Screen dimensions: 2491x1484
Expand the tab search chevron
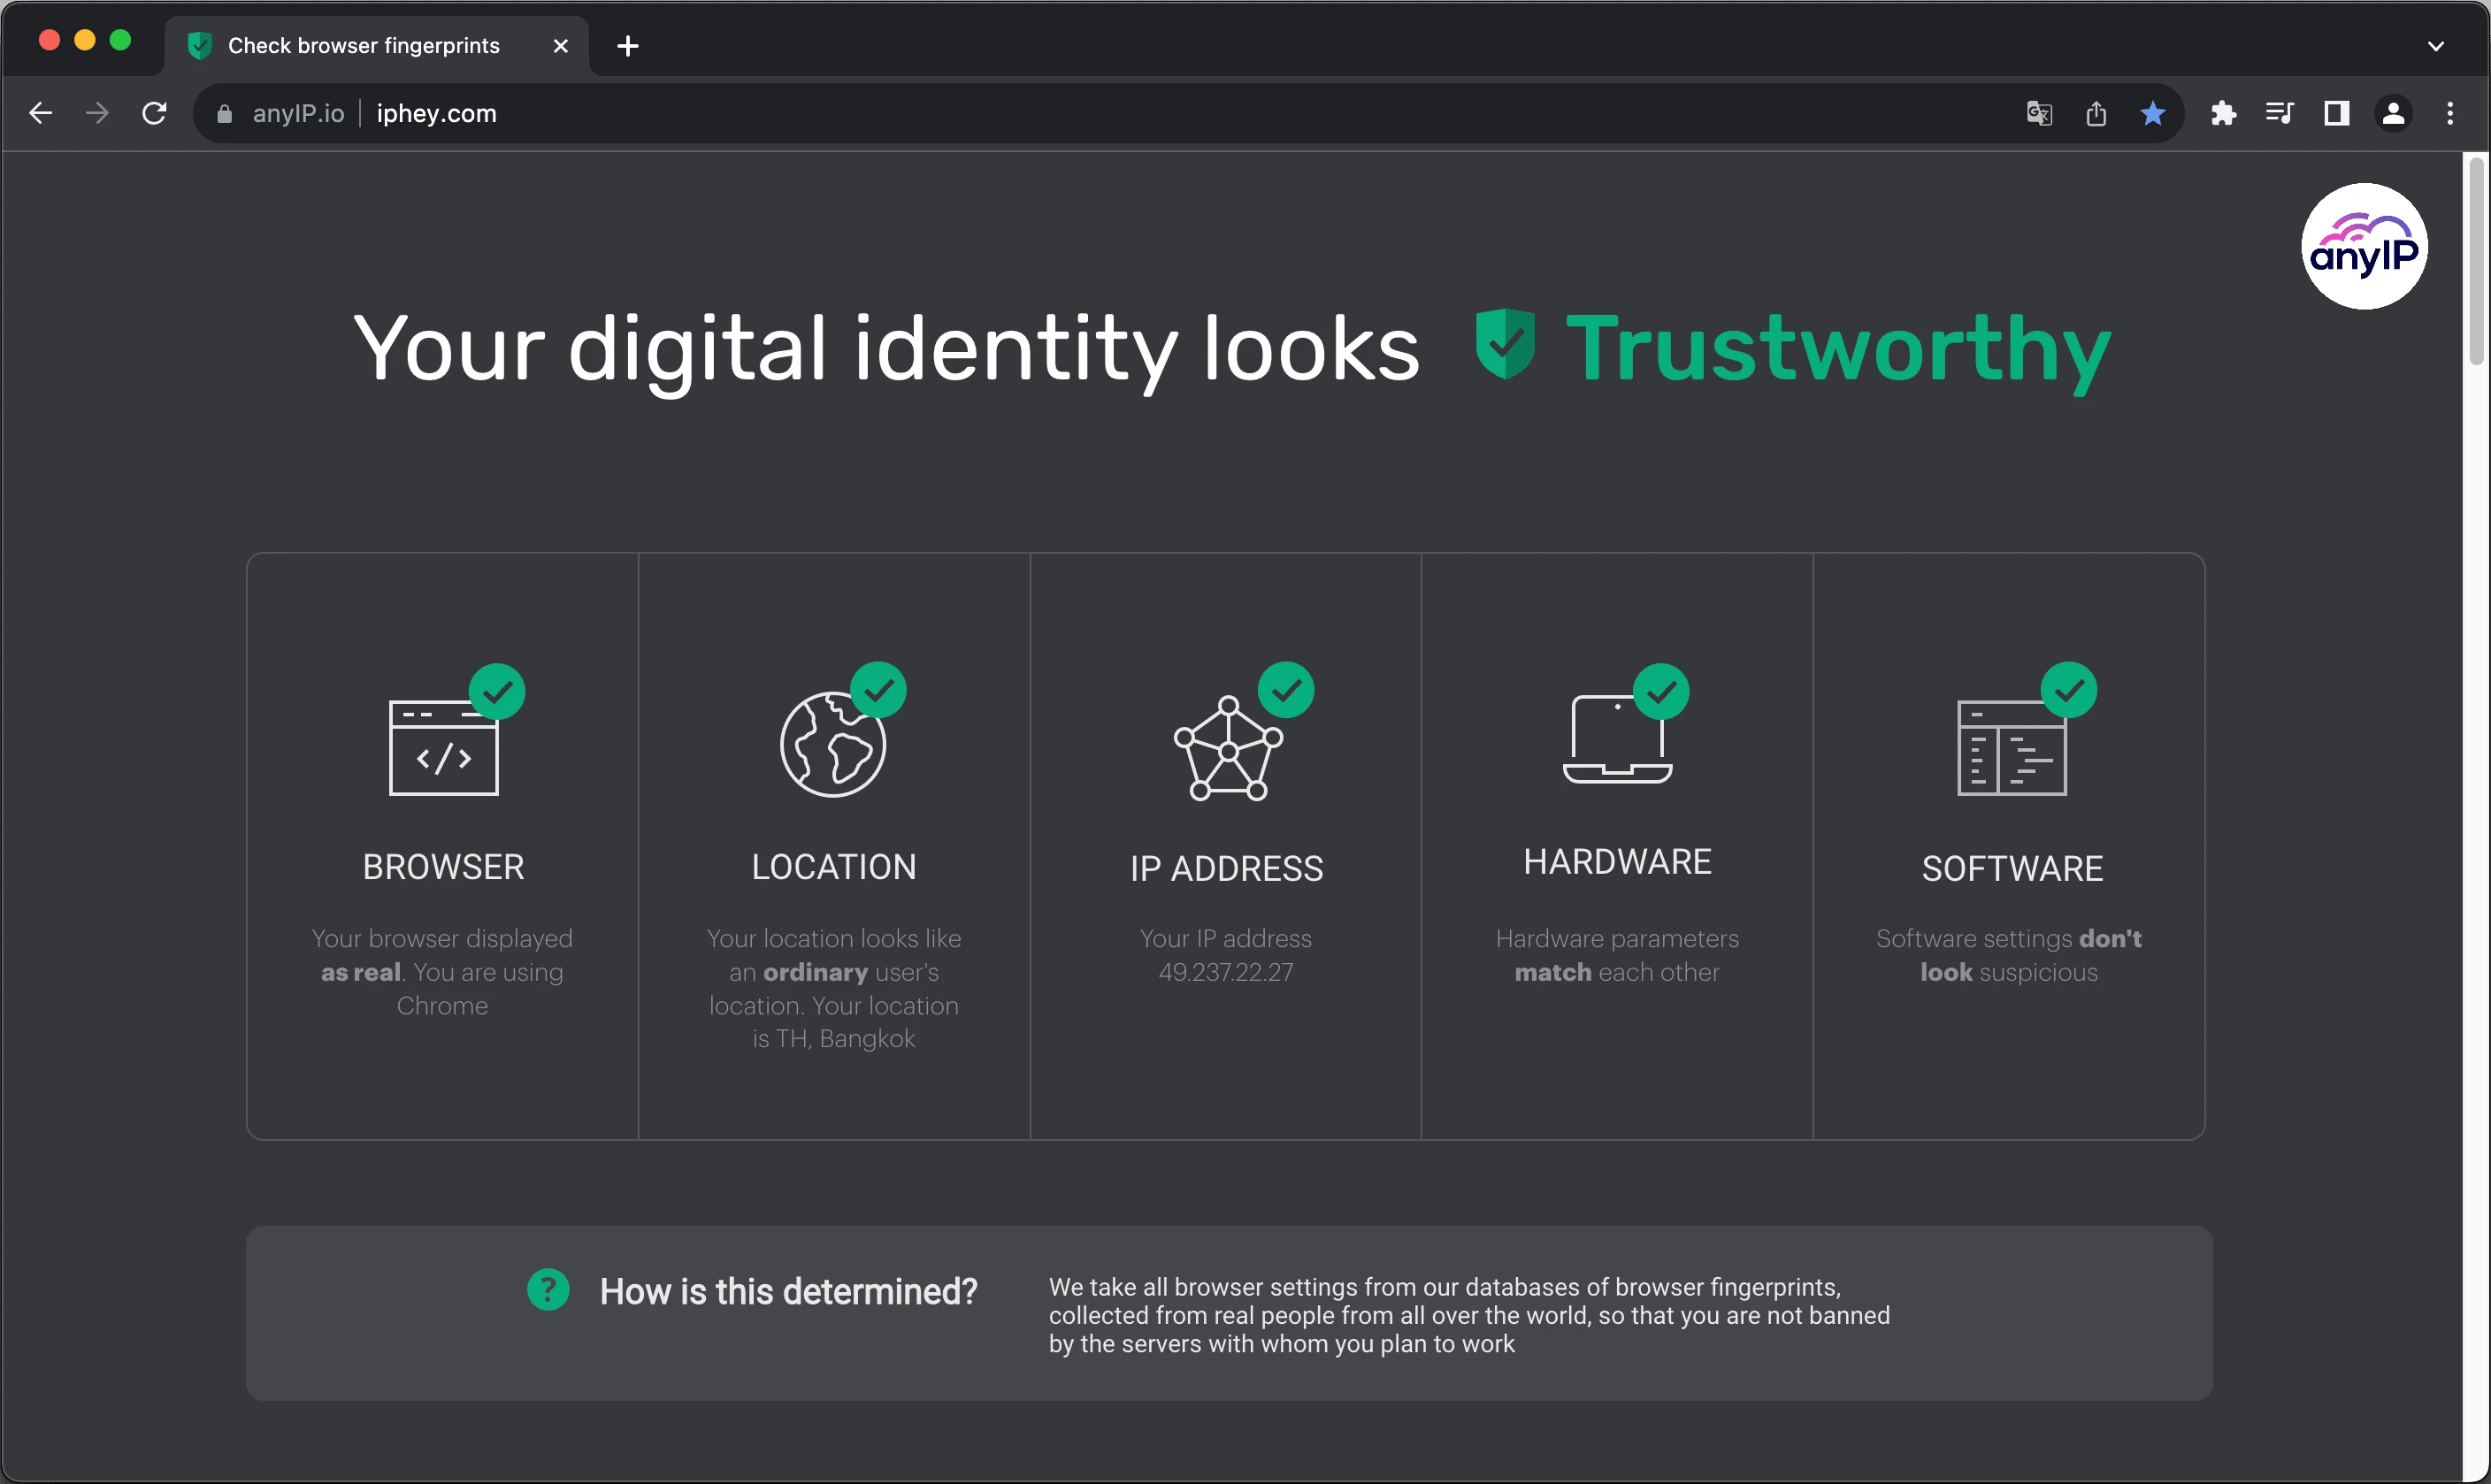pos(2435,46)
